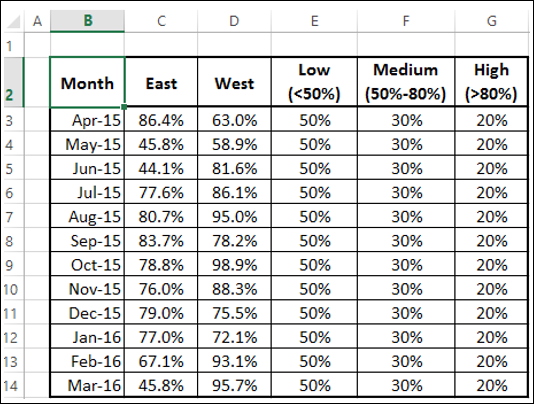Click the High (>80%) header cell
Image resolution: width=534 pixels, height=404 pixels.
tap(491, 82)
